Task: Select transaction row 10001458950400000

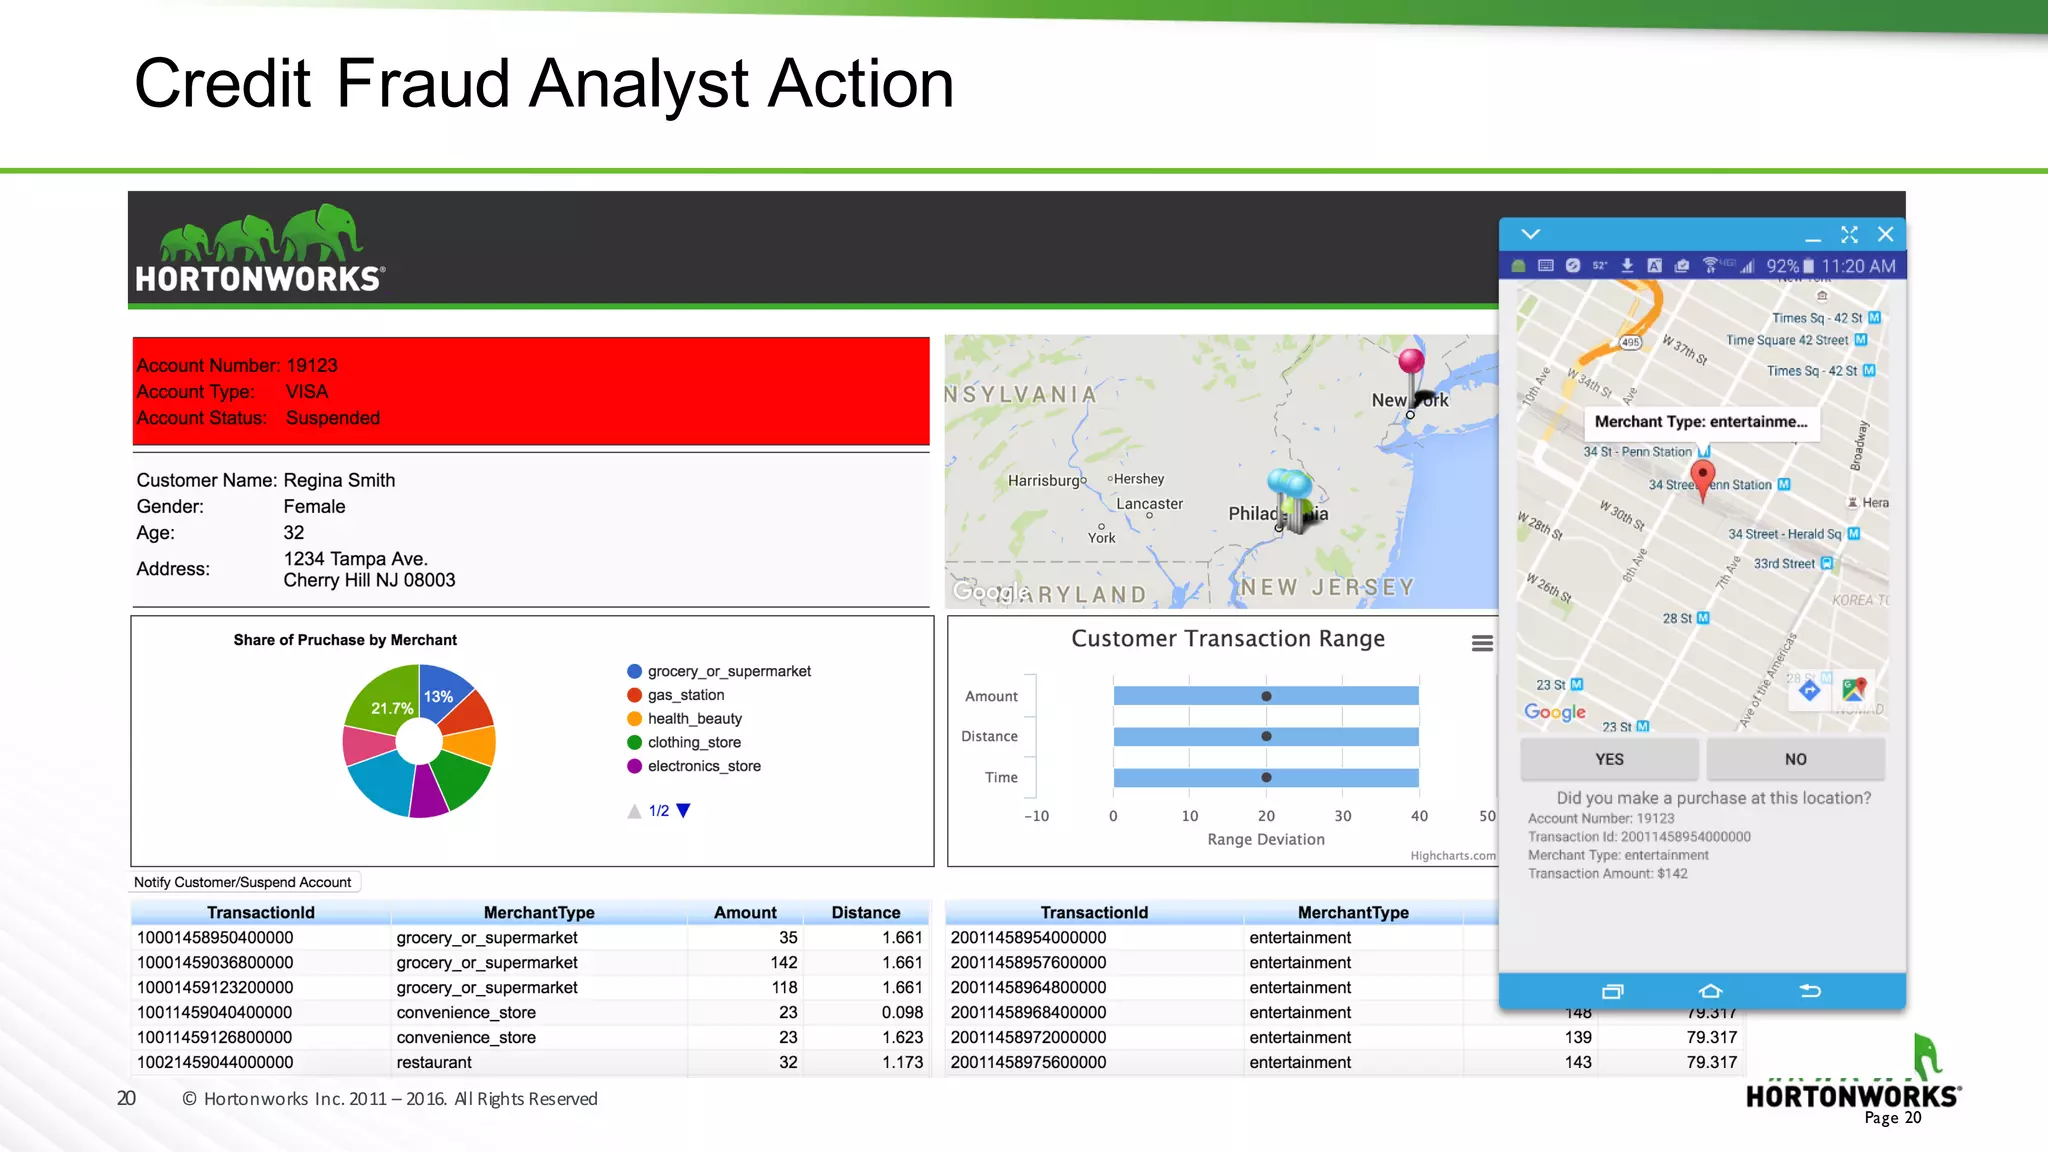Action: 530,938
